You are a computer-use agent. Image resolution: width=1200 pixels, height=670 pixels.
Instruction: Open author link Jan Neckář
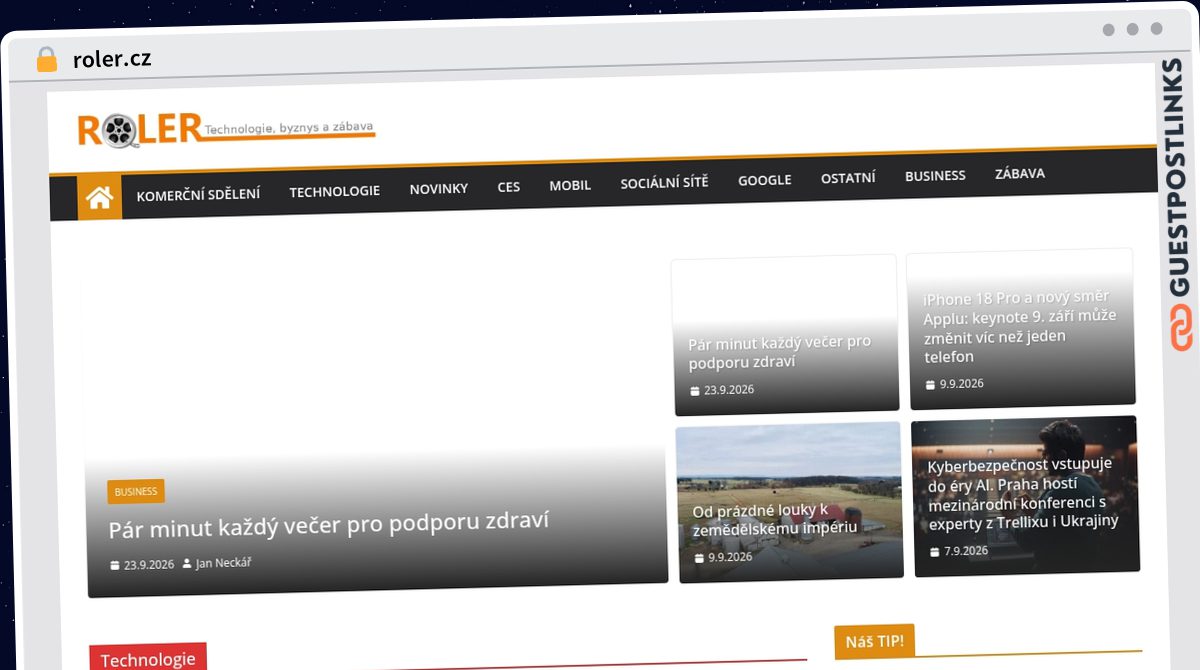click(x=223, y=563)
